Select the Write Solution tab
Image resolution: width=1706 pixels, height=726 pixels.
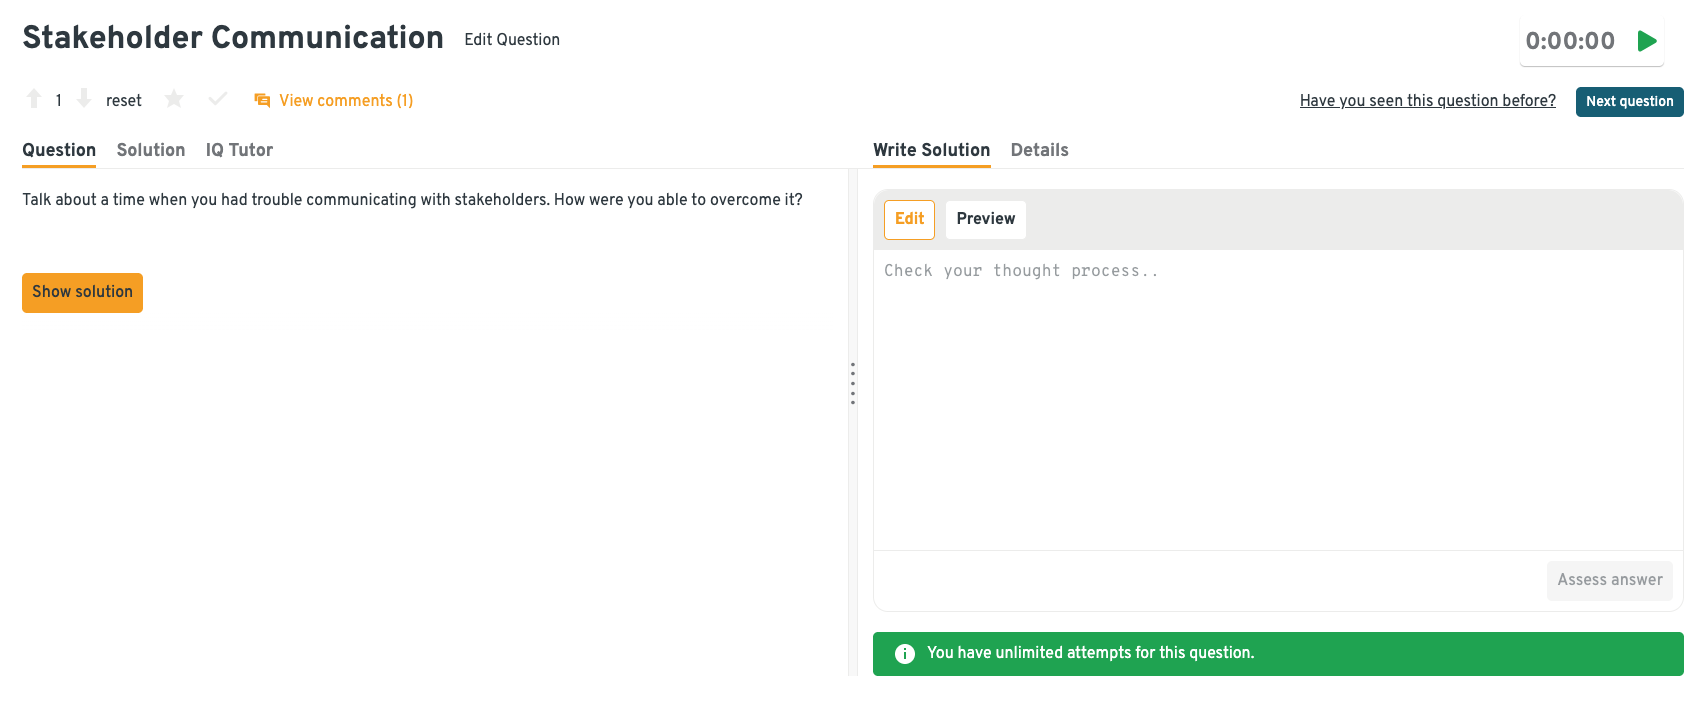(931, 150)
